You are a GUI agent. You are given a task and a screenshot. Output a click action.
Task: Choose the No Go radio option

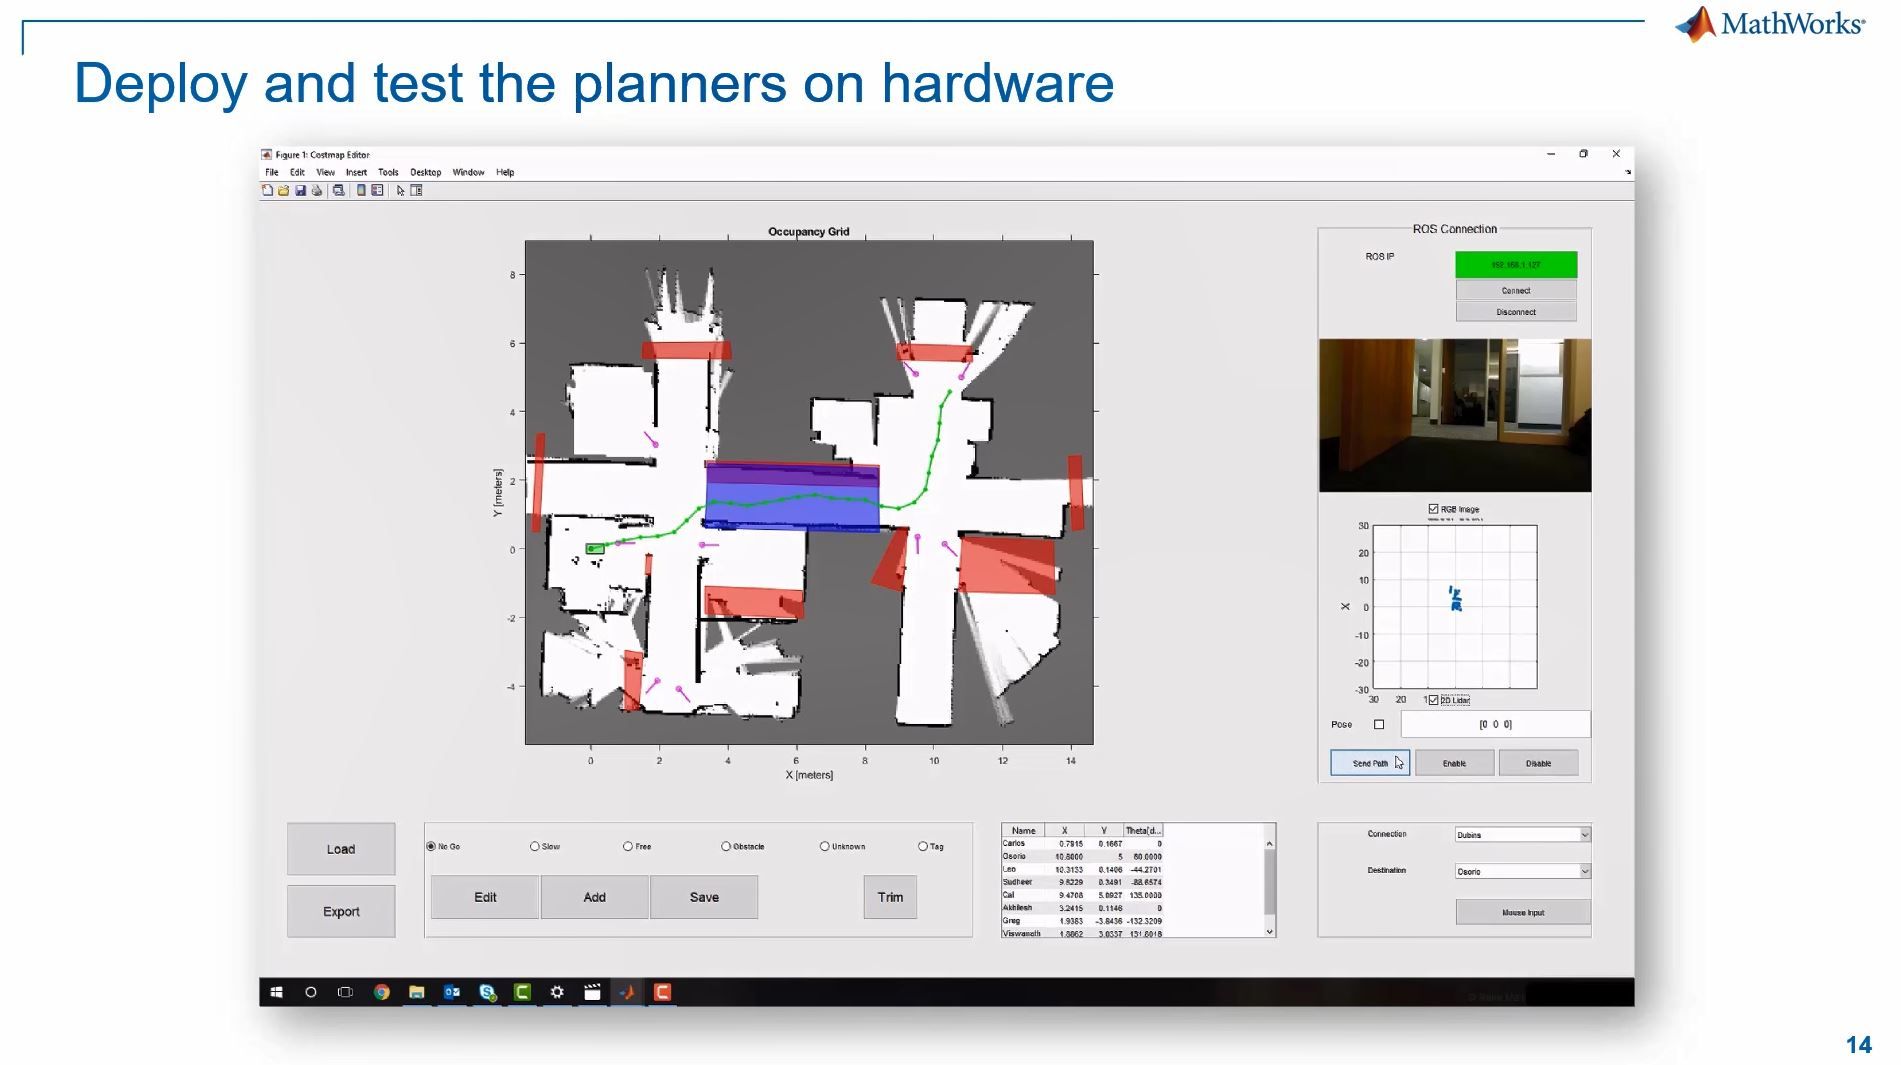(432, 847)
